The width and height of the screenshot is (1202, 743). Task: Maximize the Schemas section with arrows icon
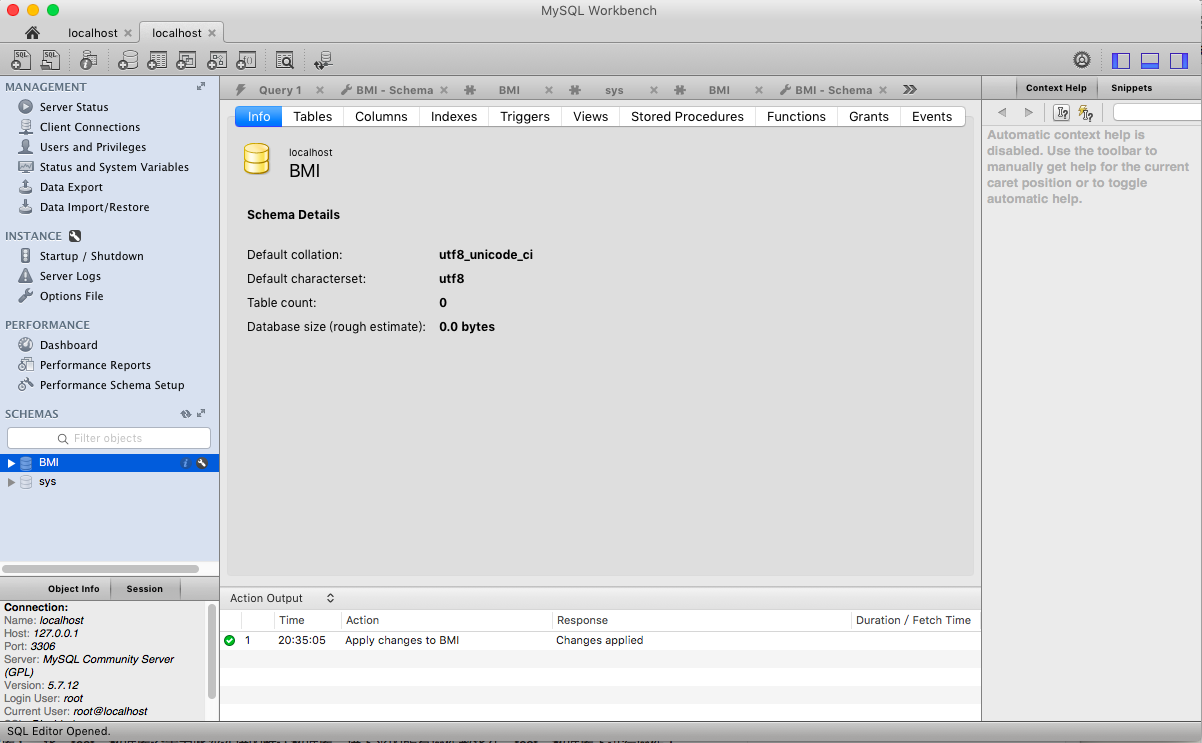tap(201, 414)
